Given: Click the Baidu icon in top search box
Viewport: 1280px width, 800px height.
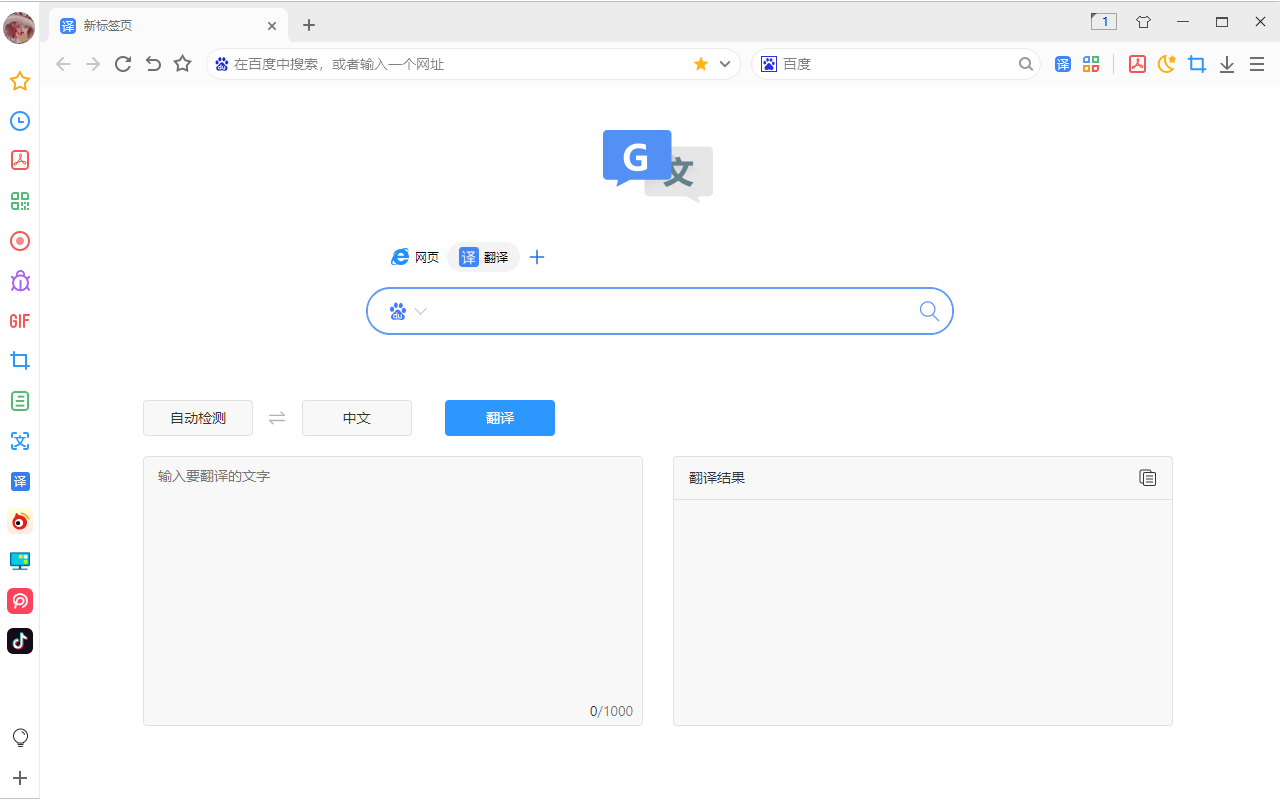Looking at the screenshot, I should point(768,64).
